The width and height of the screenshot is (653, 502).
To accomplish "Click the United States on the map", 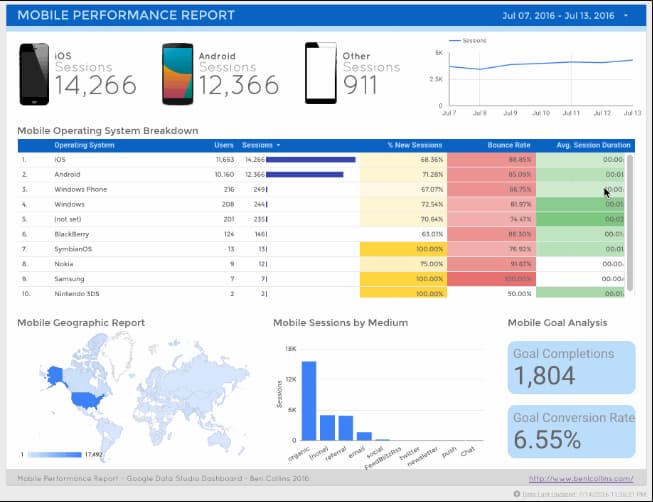I will point(84,400).
